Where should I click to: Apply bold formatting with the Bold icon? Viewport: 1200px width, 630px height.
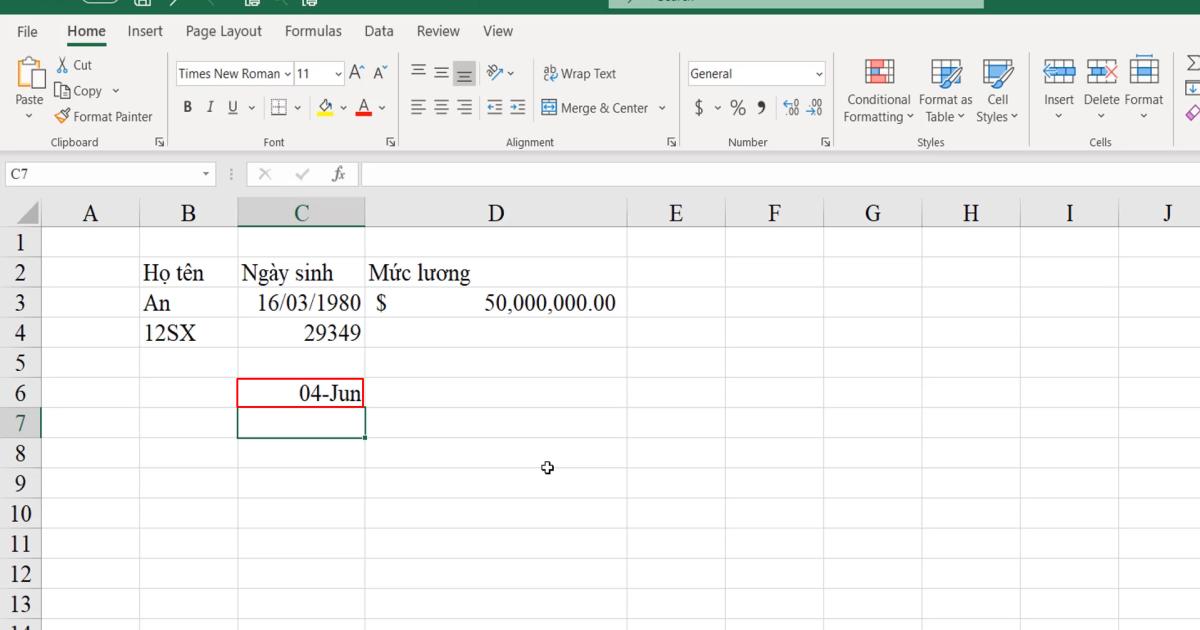click(188, 107)
